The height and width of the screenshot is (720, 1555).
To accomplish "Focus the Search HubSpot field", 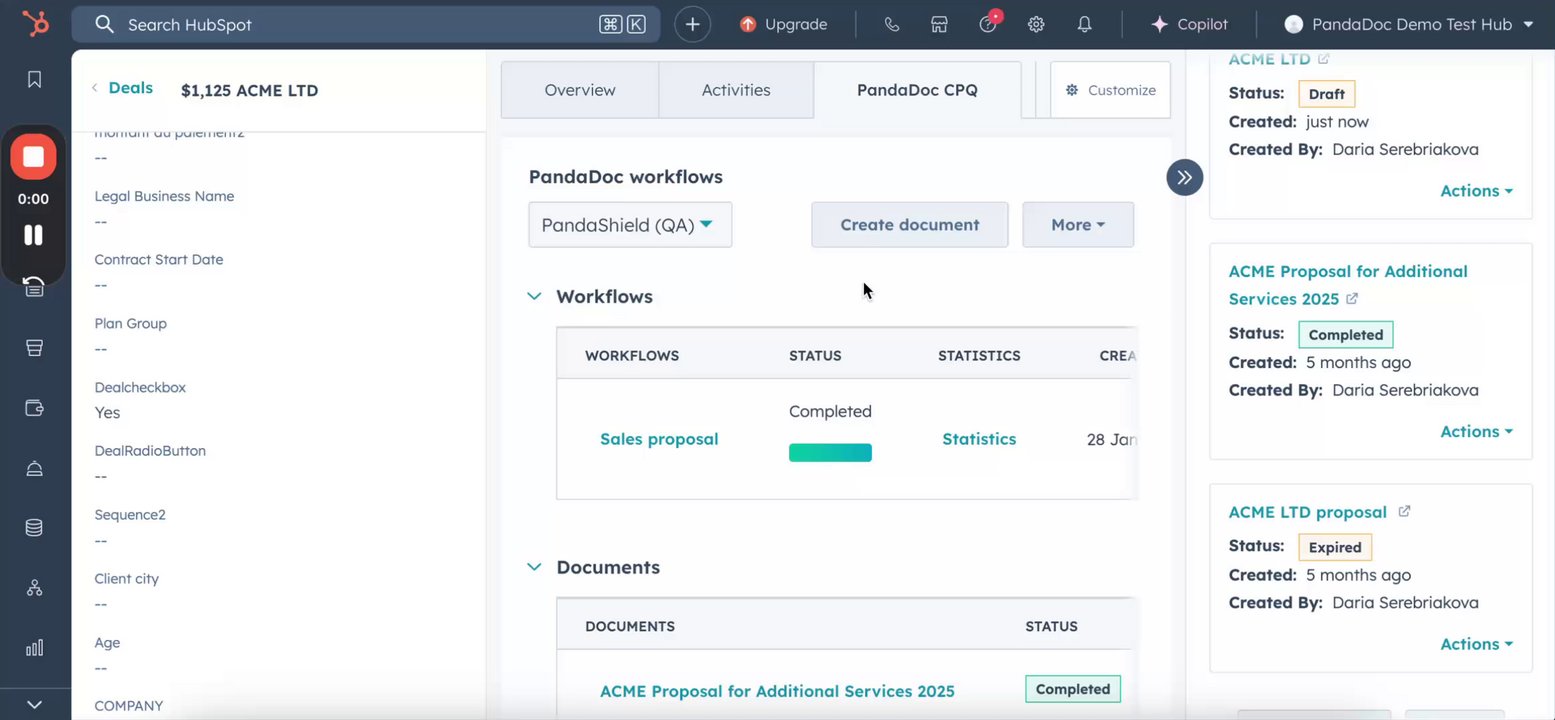I will tap(366, 24).
